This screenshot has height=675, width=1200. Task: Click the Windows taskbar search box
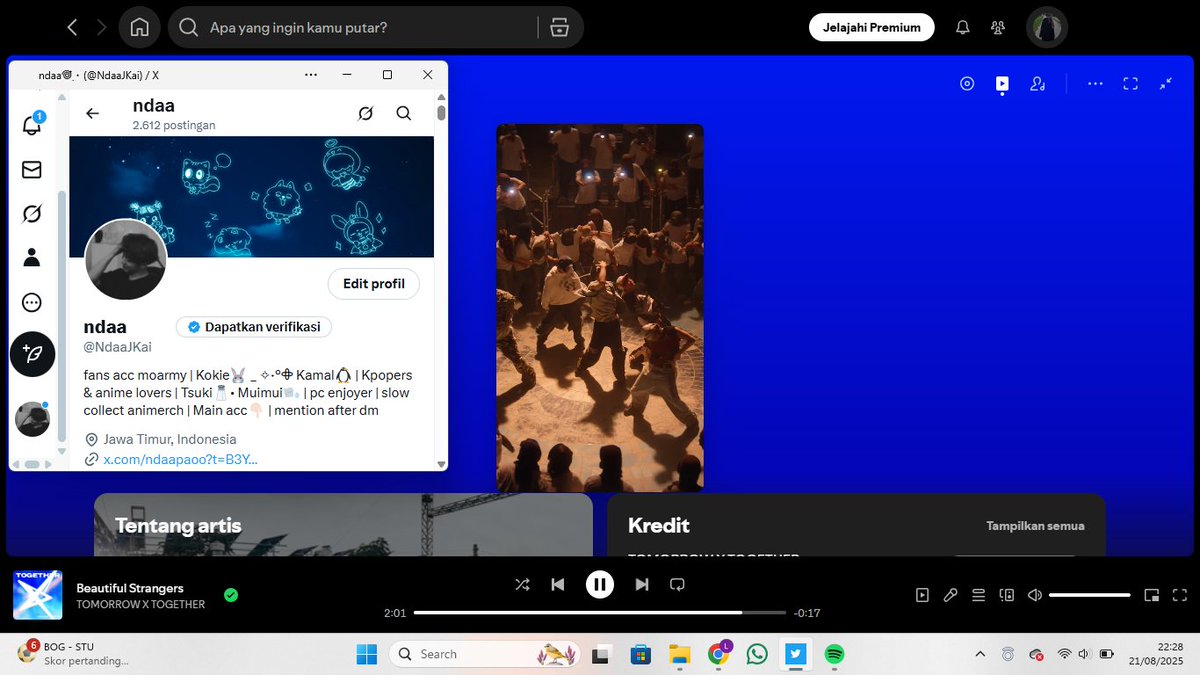[485, 654]
